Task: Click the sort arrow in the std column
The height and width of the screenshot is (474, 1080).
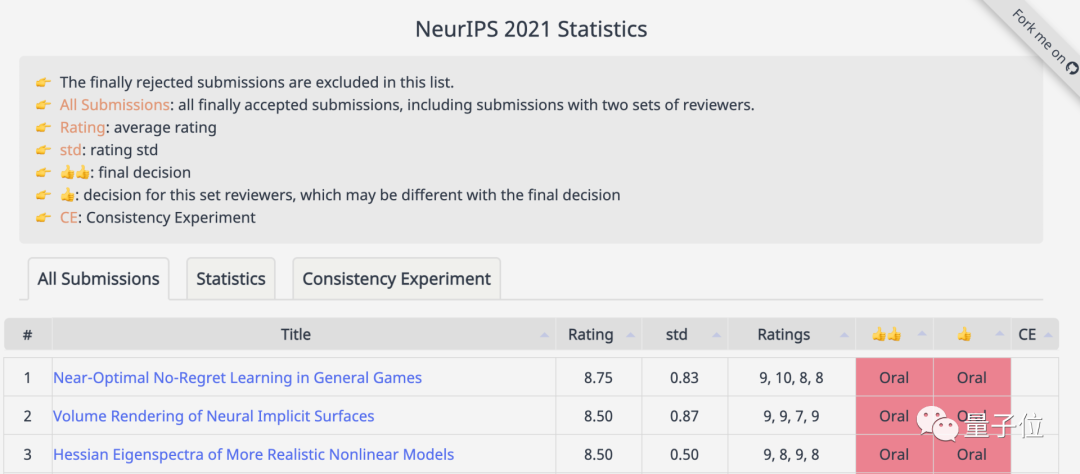Action: (716, 335)
